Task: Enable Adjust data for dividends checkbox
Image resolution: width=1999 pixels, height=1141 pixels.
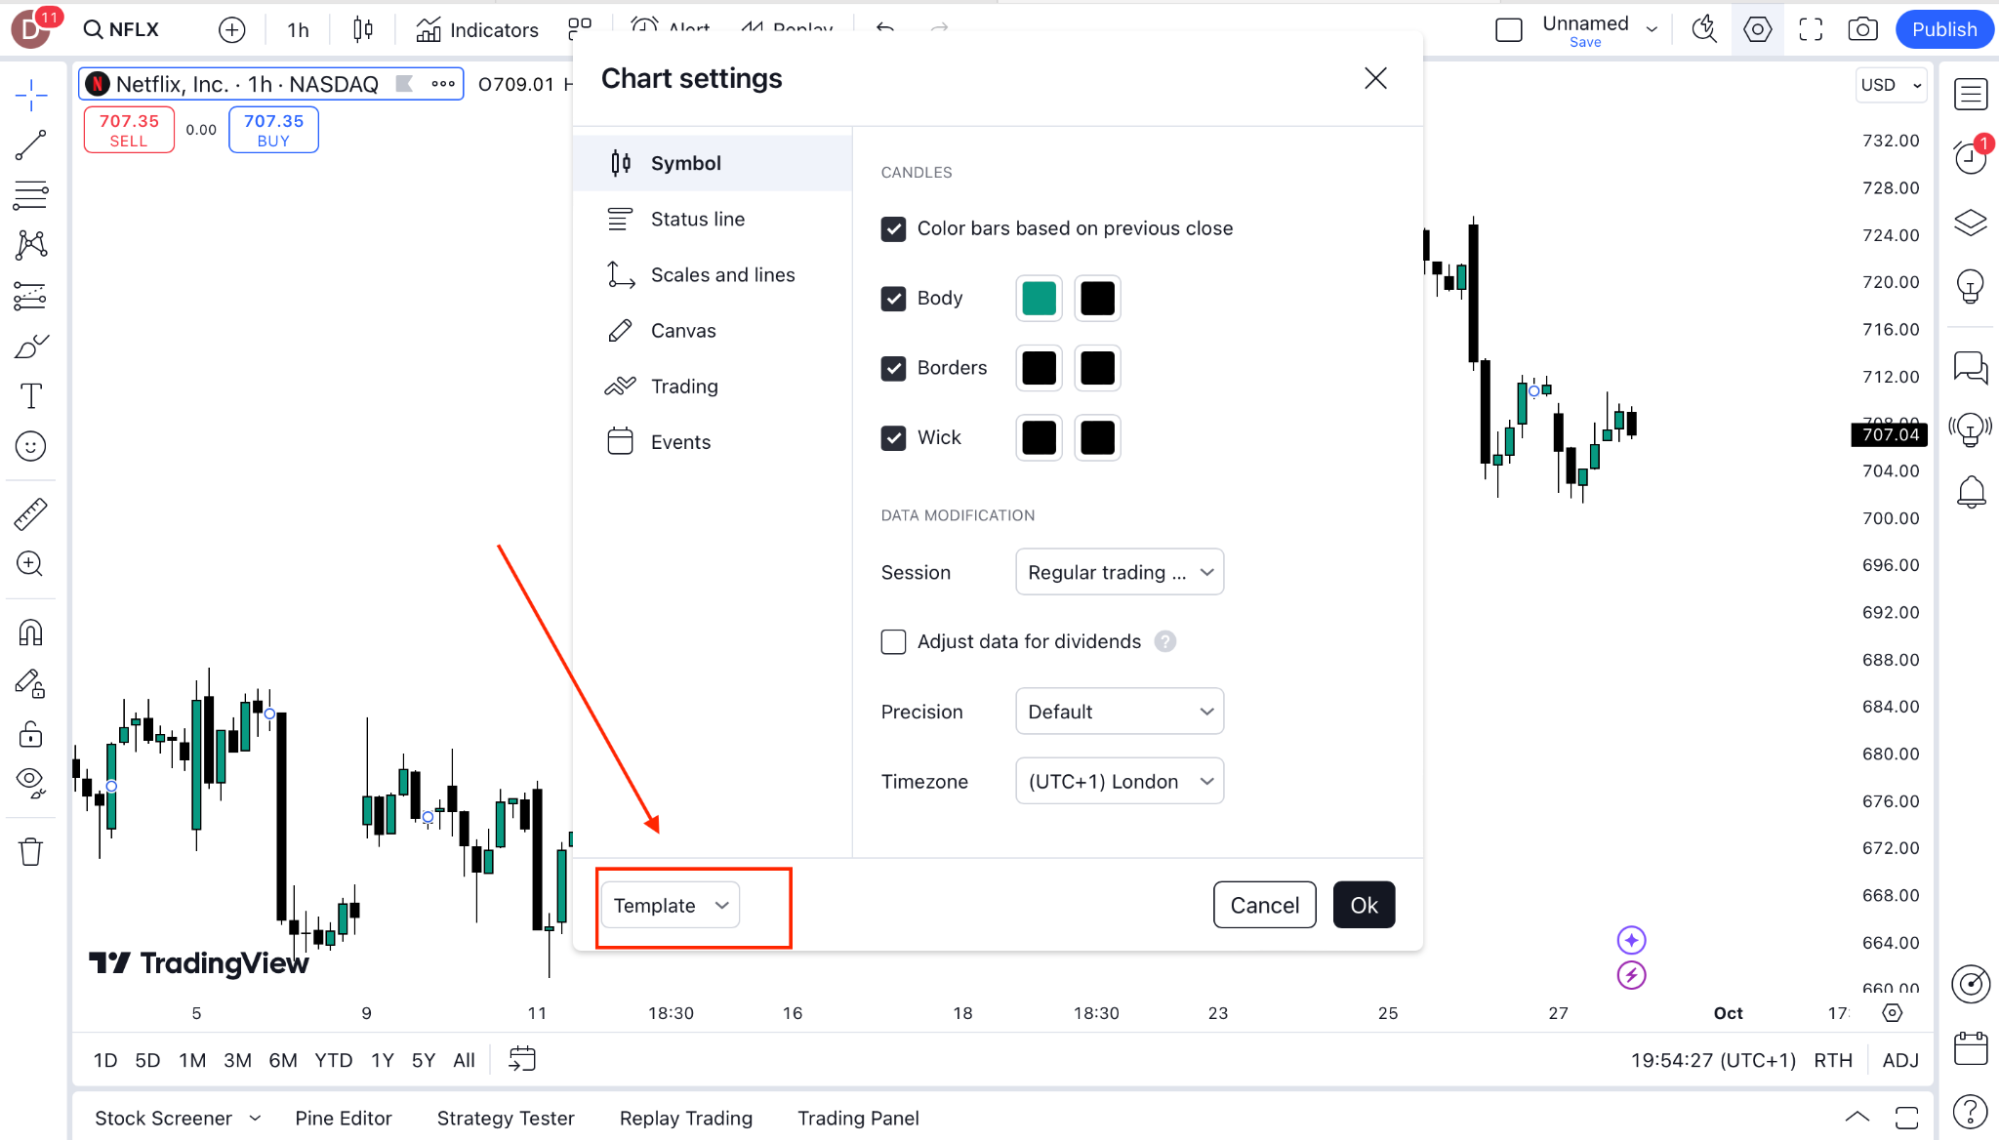Action: tap(894, 642)
